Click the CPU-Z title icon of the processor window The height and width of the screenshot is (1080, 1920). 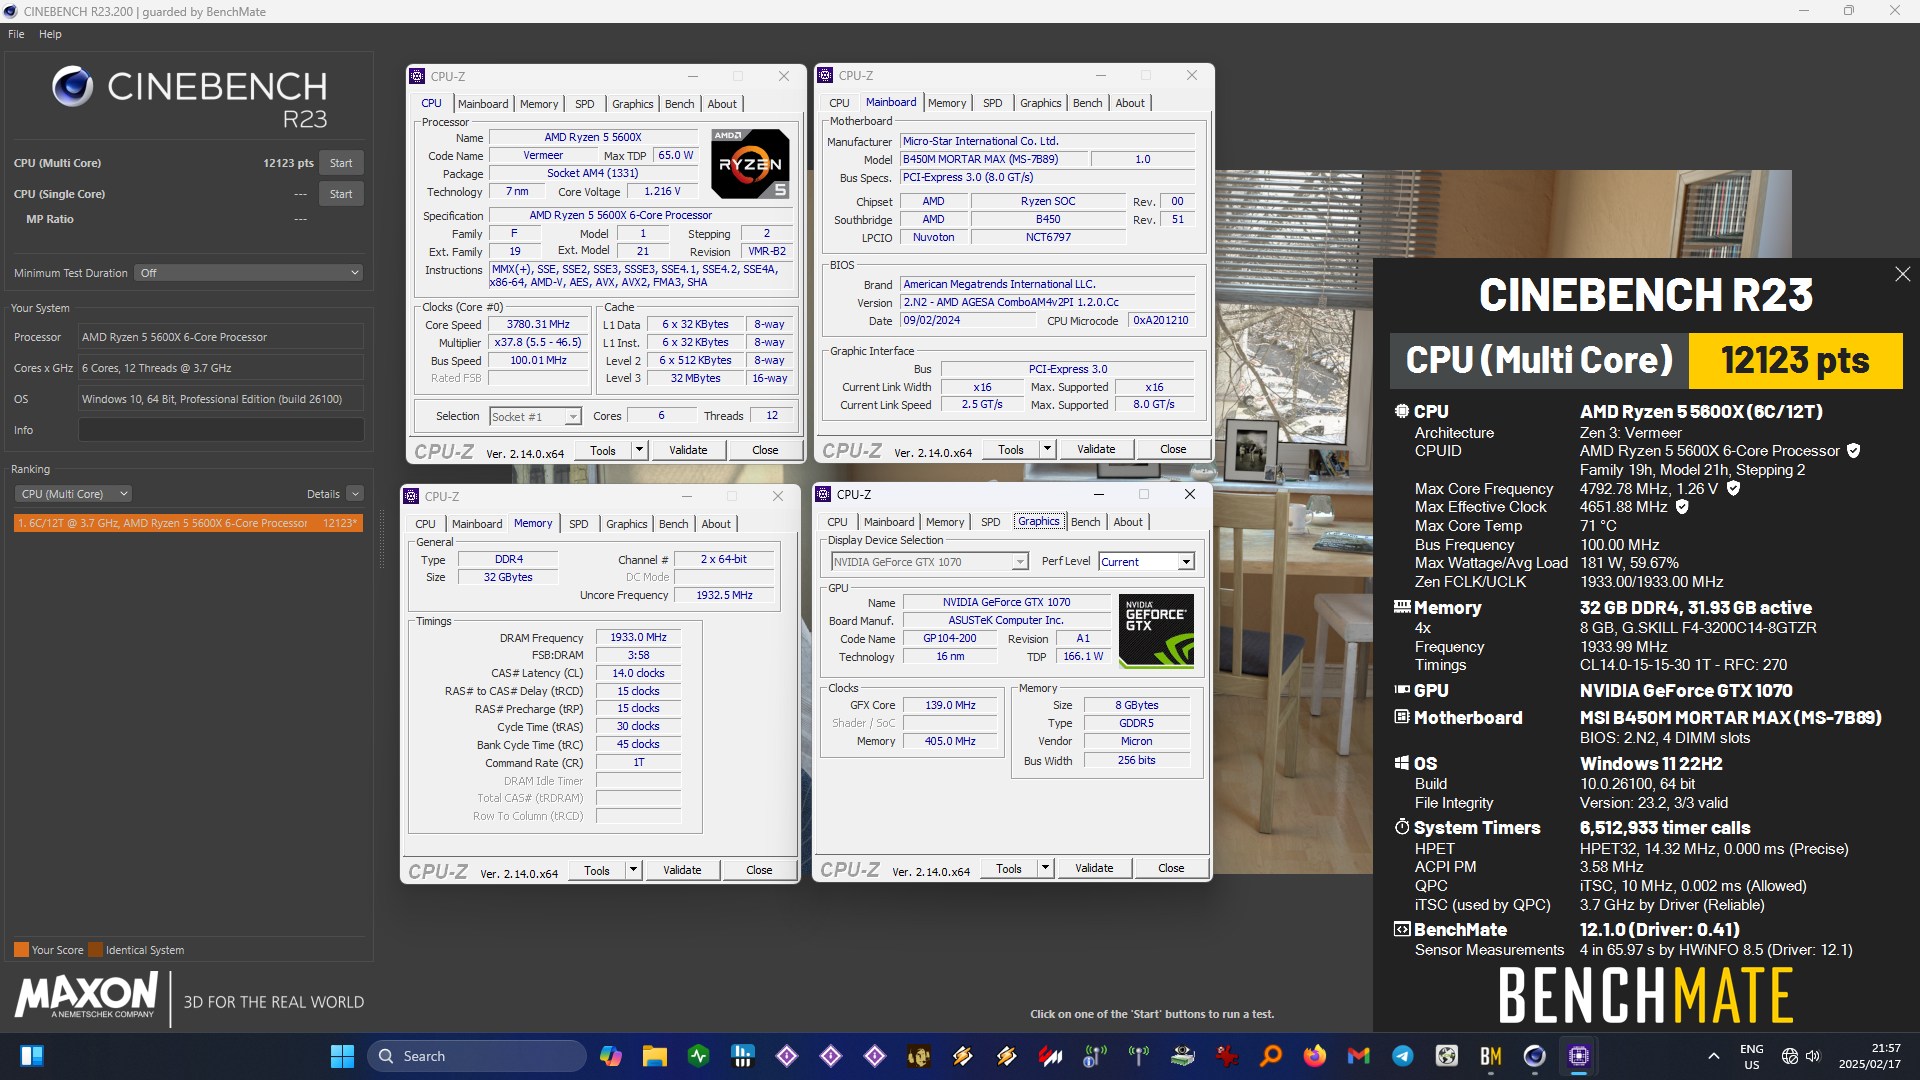[418, 76]
